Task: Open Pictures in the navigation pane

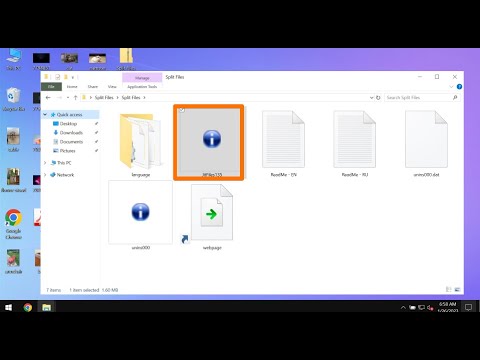Action: [x=67, y=151]
